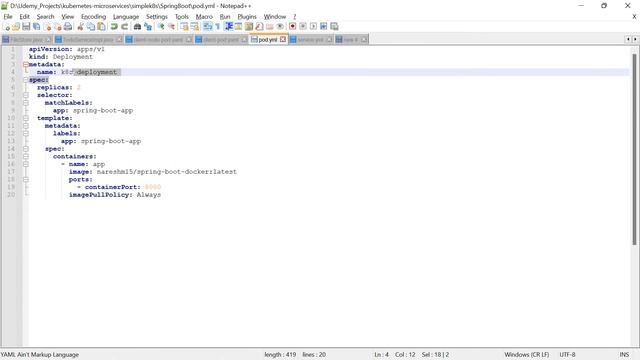Collapse the ports block fold marker

tap(26, 180)
